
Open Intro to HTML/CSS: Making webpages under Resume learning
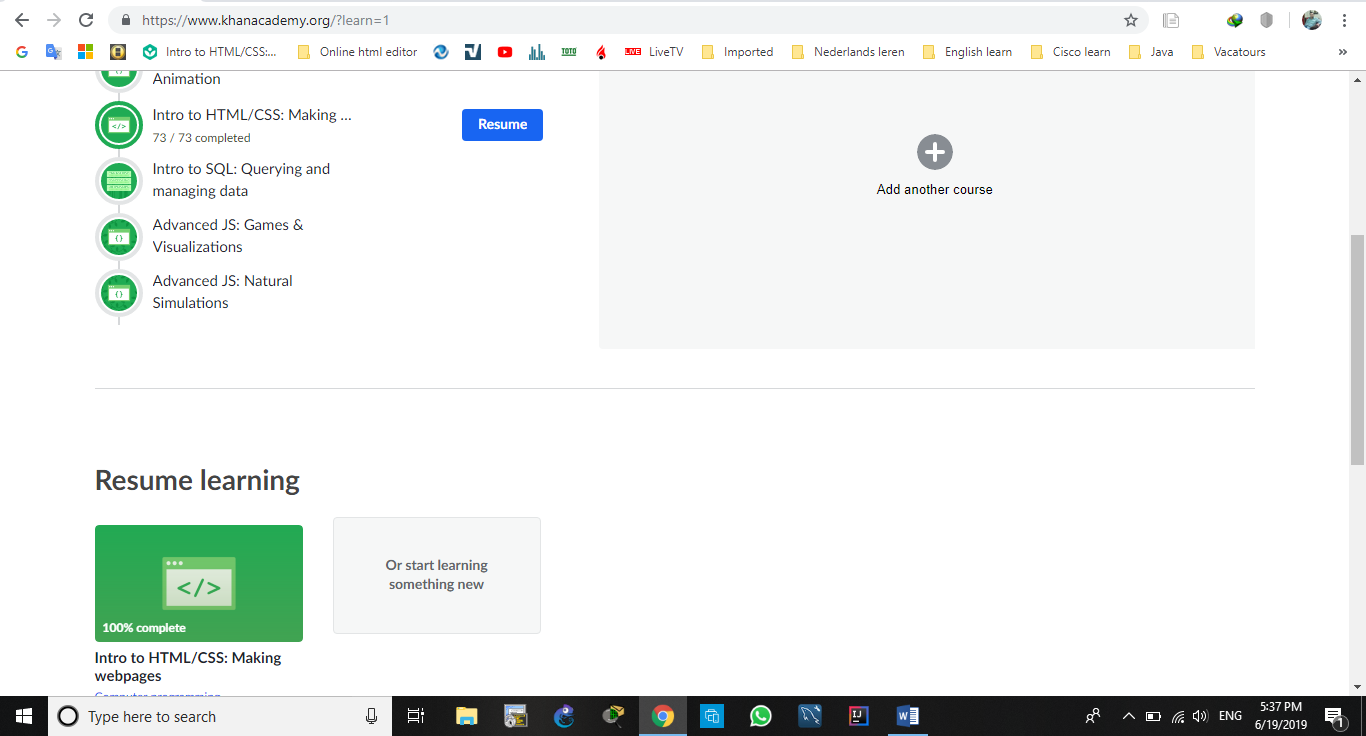188,667
